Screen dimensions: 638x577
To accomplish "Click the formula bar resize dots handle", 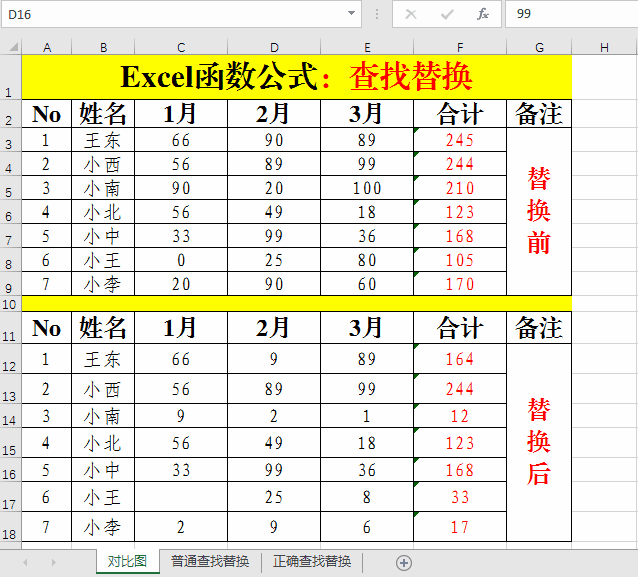I will coord(377,14).
